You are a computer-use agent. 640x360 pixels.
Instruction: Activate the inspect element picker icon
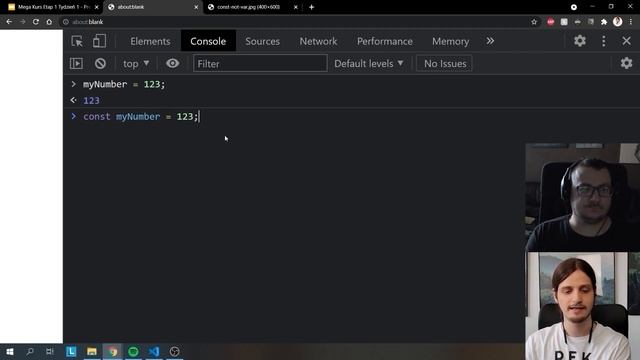coord(77,41)
